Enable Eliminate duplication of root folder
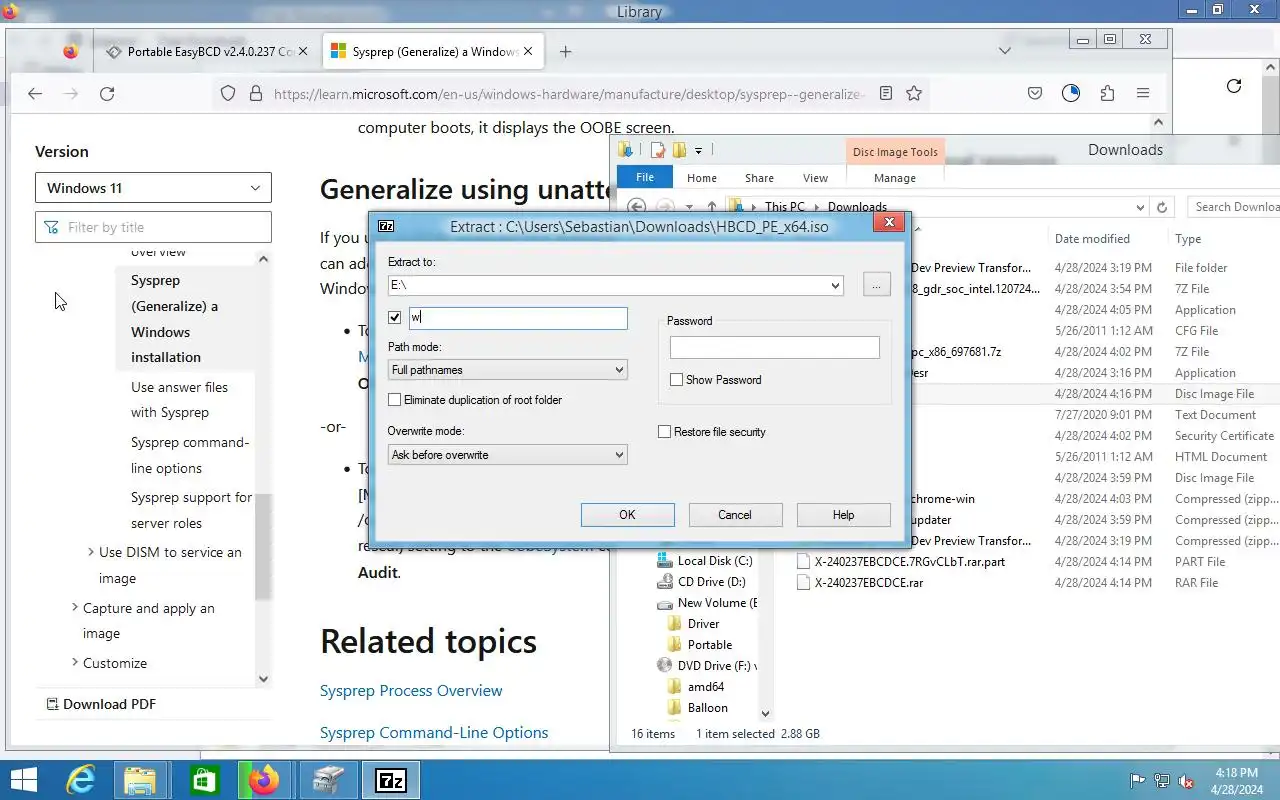This screenshot has width=1280, height=800. pos(395,400)
